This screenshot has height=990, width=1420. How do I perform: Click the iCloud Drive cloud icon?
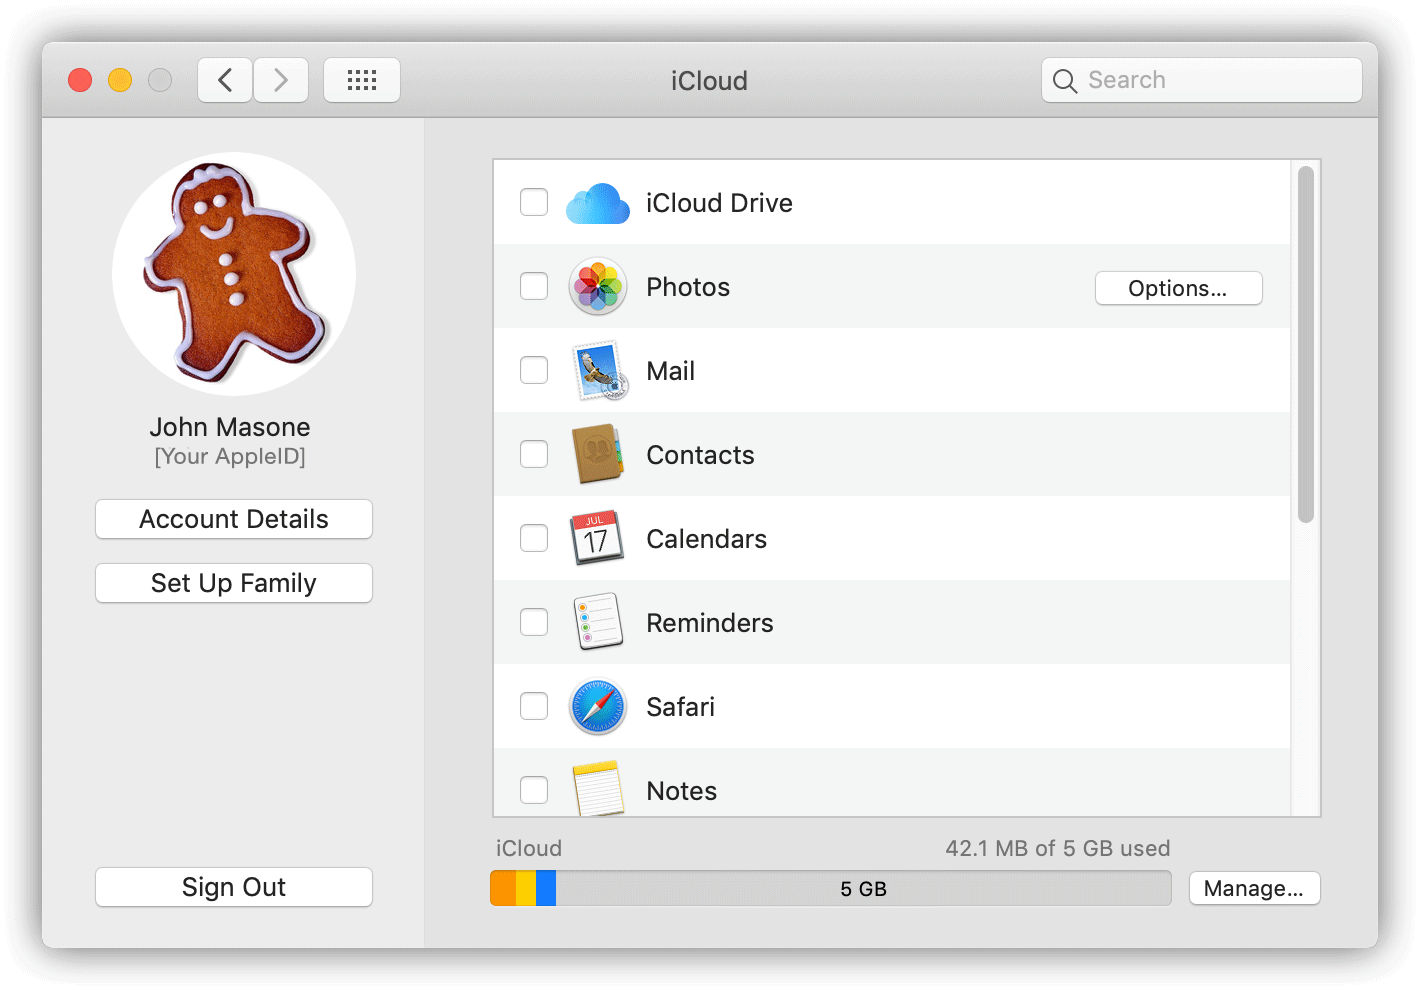[x=598, y=203]
